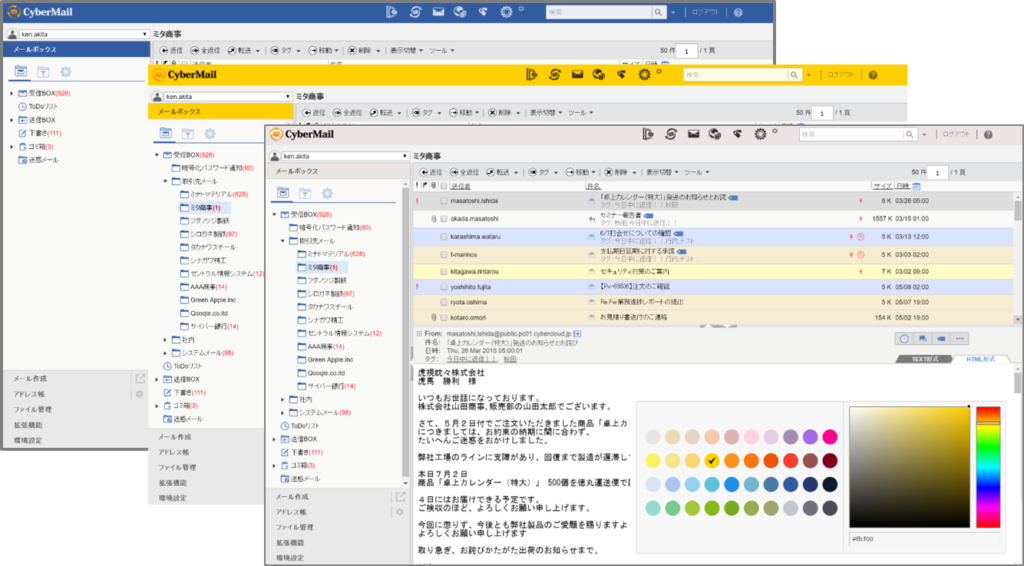Viewport: 1024px width, 566px height.
Task: Click help question mark in front window
Action: (x=988, y=134)
